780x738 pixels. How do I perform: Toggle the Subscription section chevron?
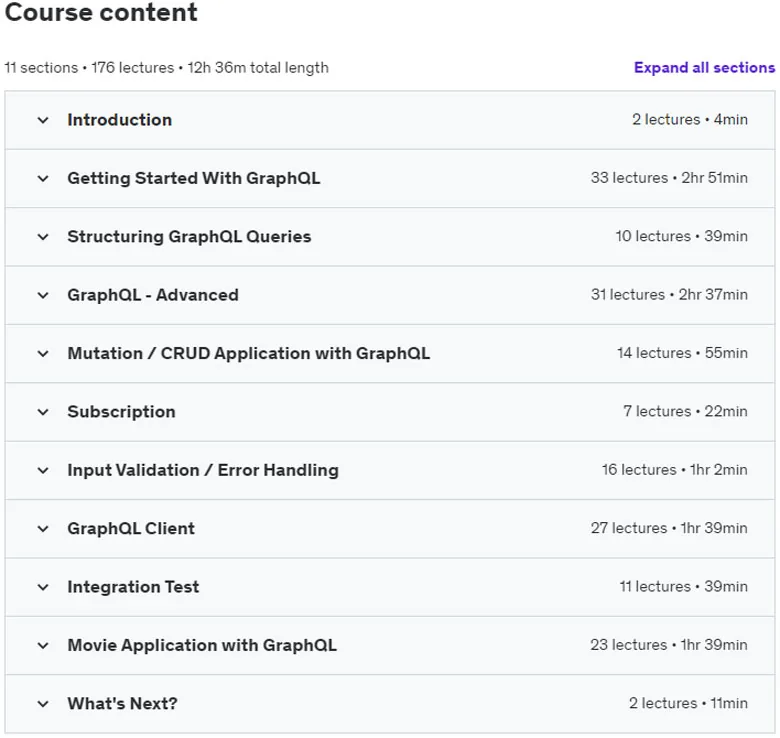(43, 412)
